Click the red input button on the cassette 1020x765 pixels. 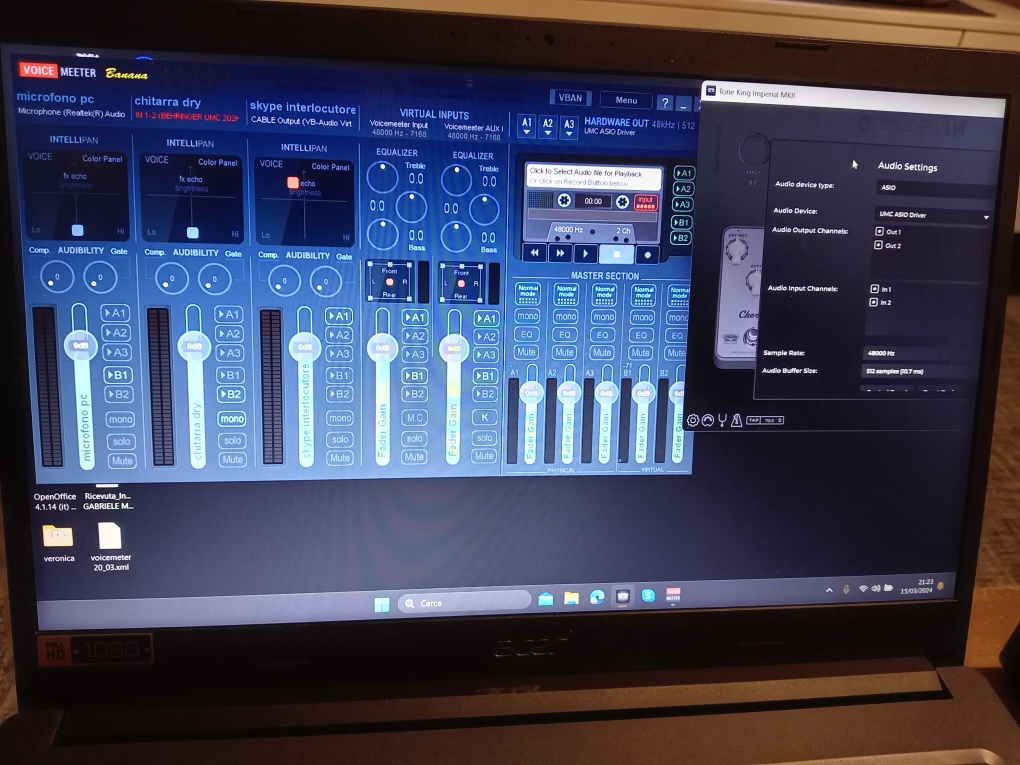pyautogui.click(x=645, y=202)
